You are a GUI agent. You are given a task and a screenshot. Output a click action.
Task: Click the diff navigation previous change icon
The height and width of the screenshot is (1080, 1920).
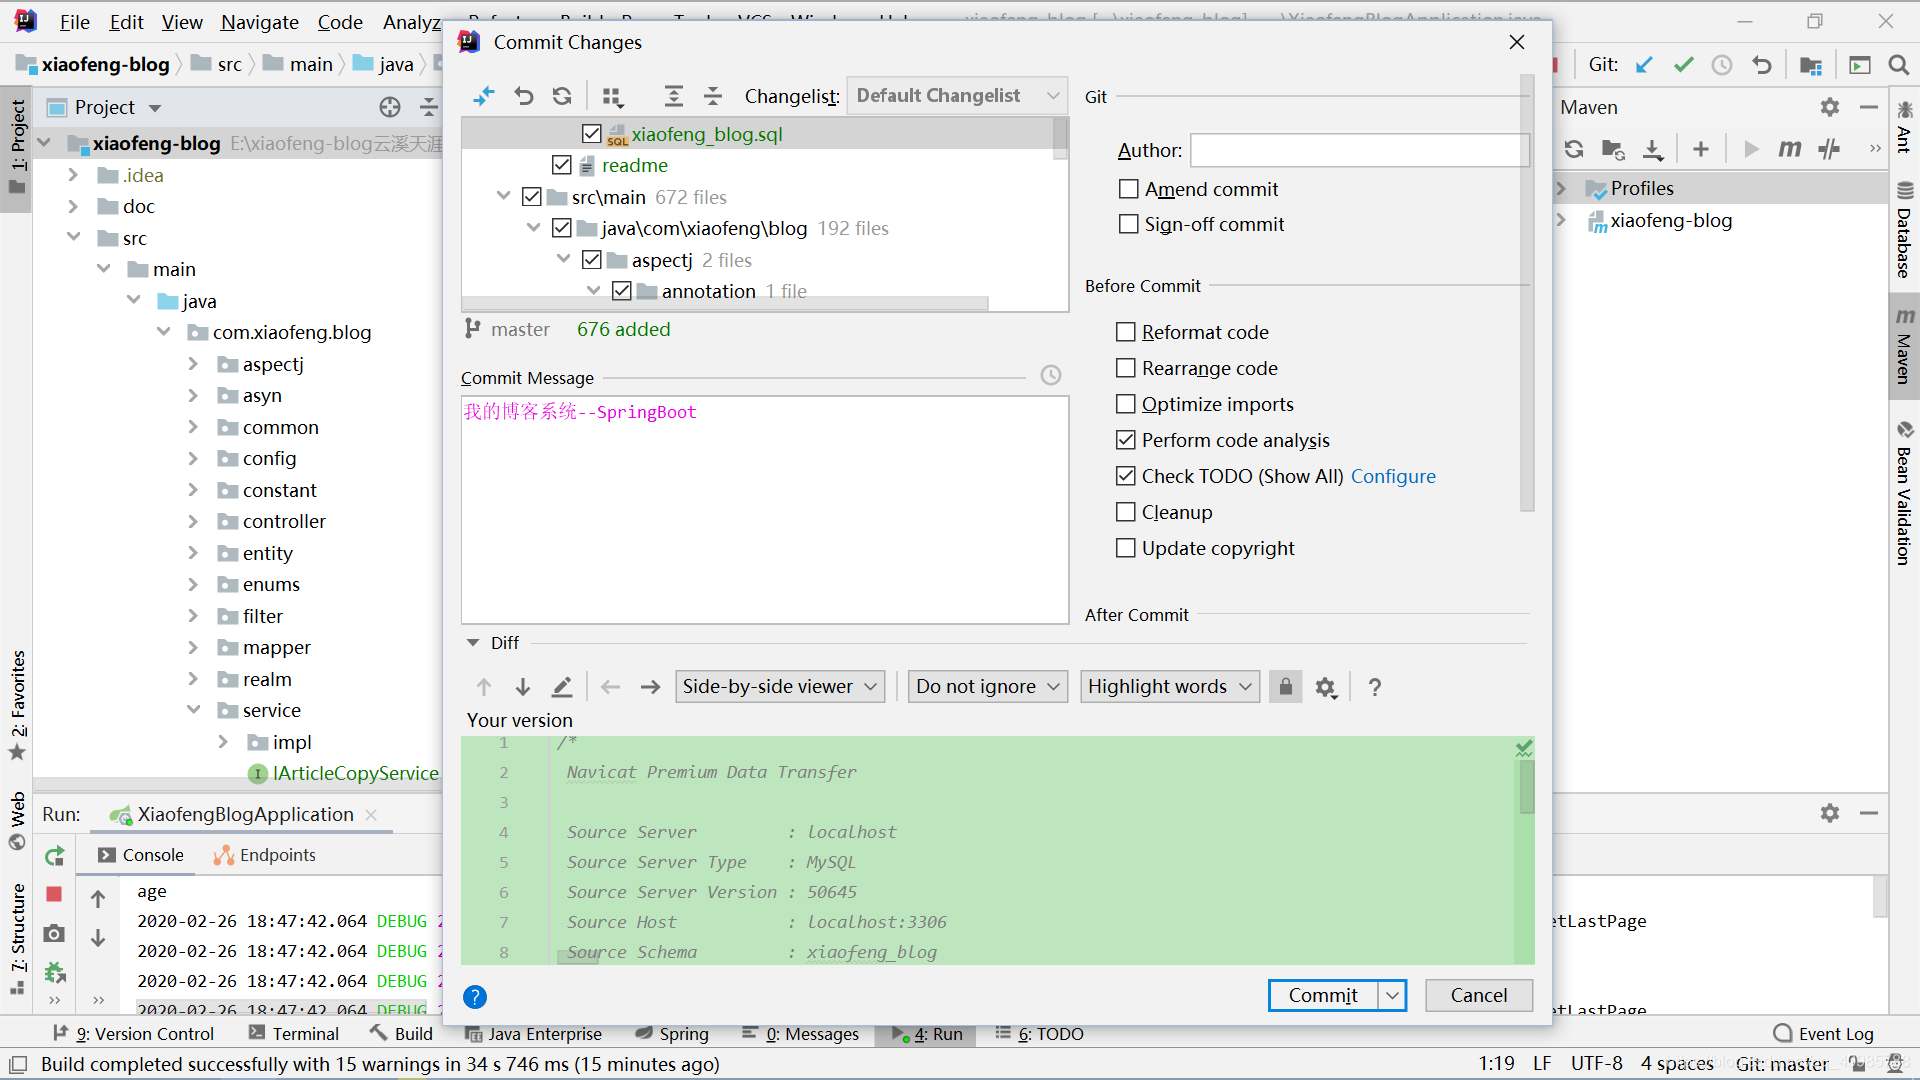click(484, 686)
